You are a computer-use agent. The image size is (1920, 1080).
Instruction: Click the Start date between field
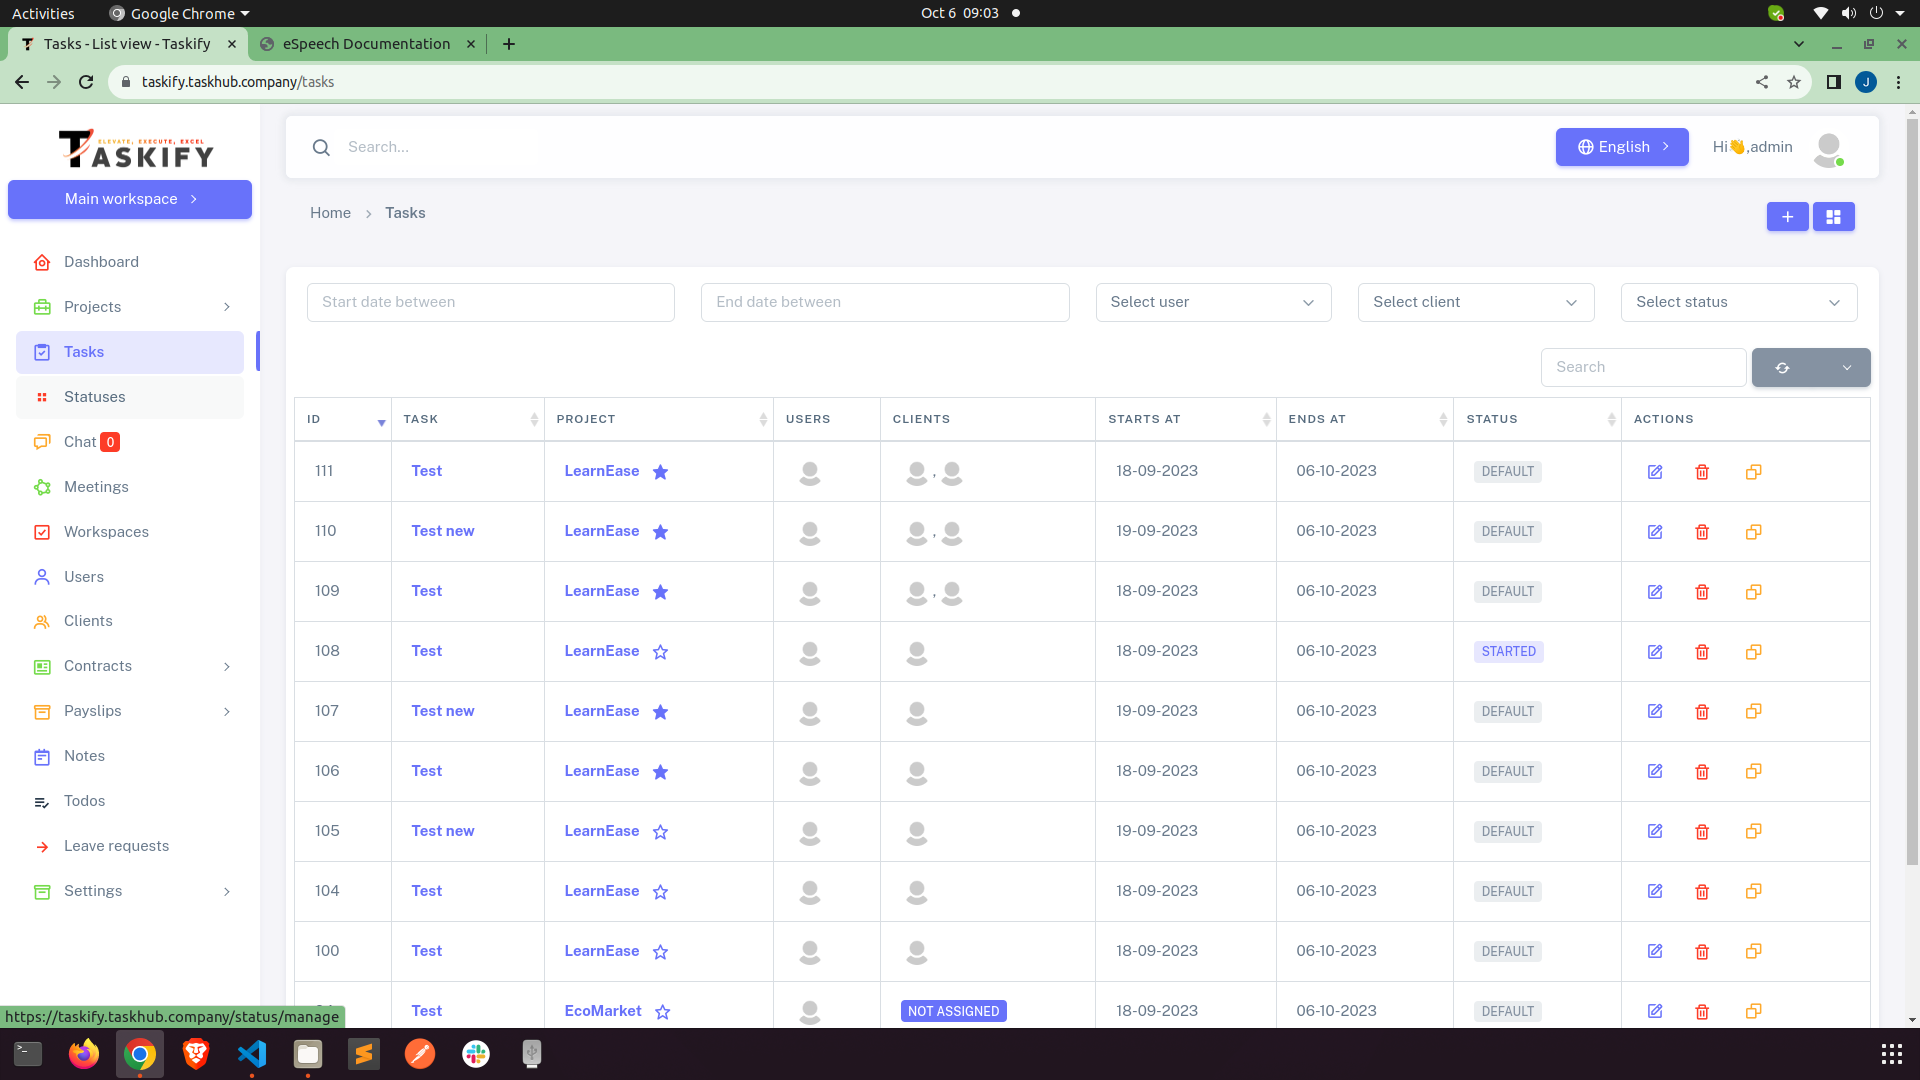point(490,302)
